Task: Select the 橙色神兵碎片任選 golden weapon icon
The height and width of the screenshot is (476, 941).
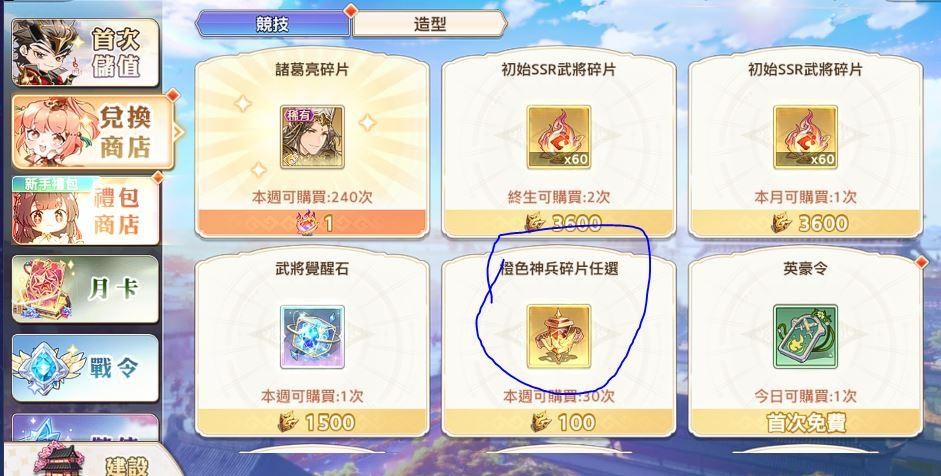Action: [x=559, y=336]
